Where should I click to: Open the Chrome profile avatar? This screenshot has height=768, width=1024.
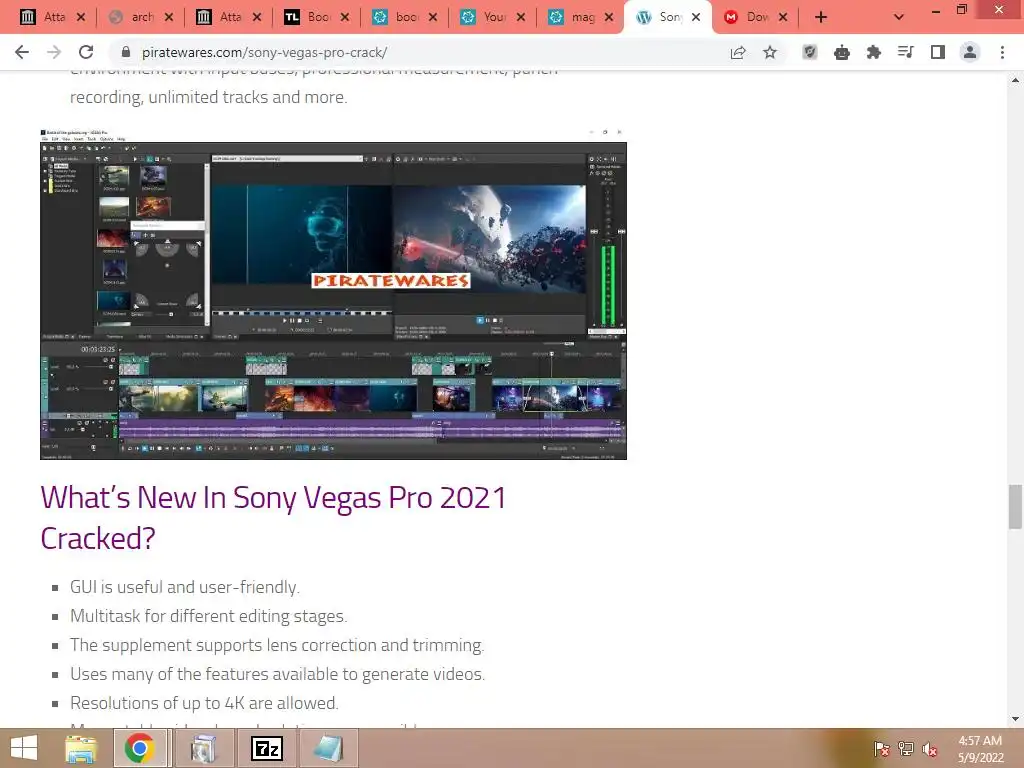tap(970, 52)
